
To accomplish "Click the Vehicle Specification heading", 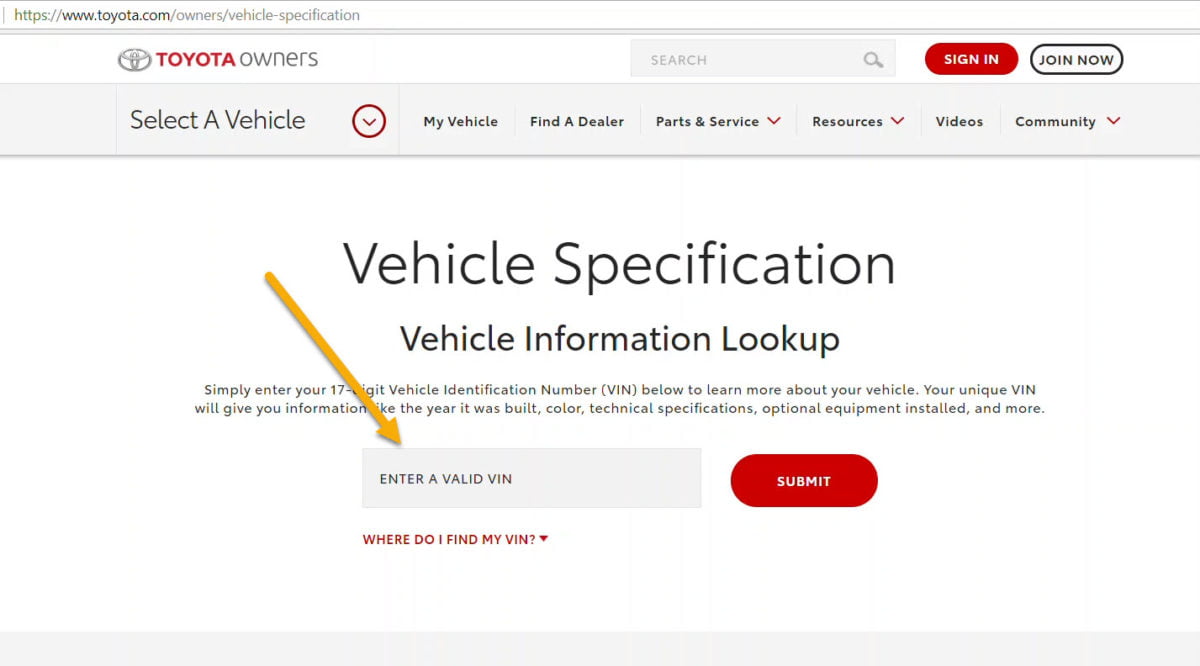I will [619, 264].
